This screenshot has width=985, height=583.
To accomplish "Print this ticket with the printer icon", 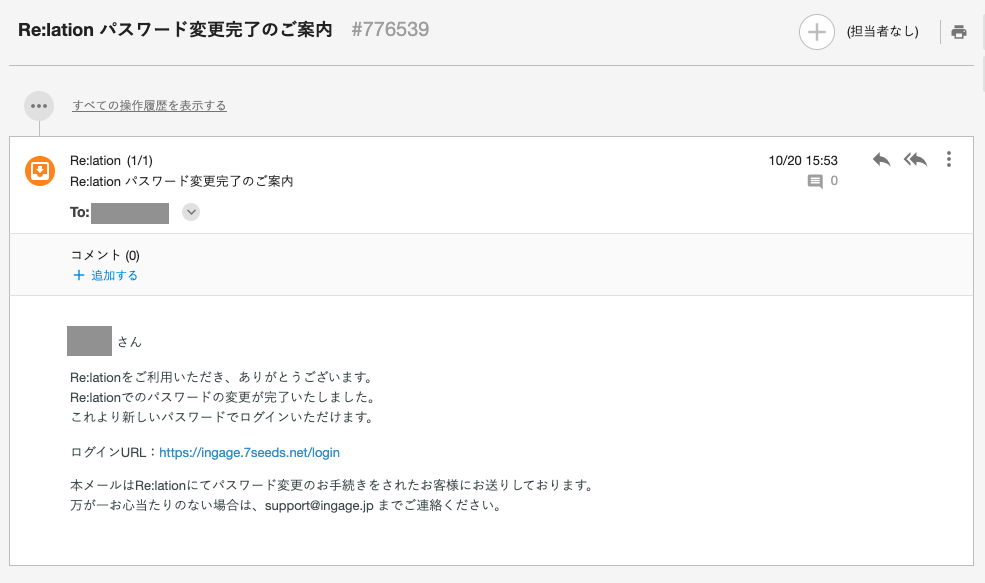I will [959, 31].
